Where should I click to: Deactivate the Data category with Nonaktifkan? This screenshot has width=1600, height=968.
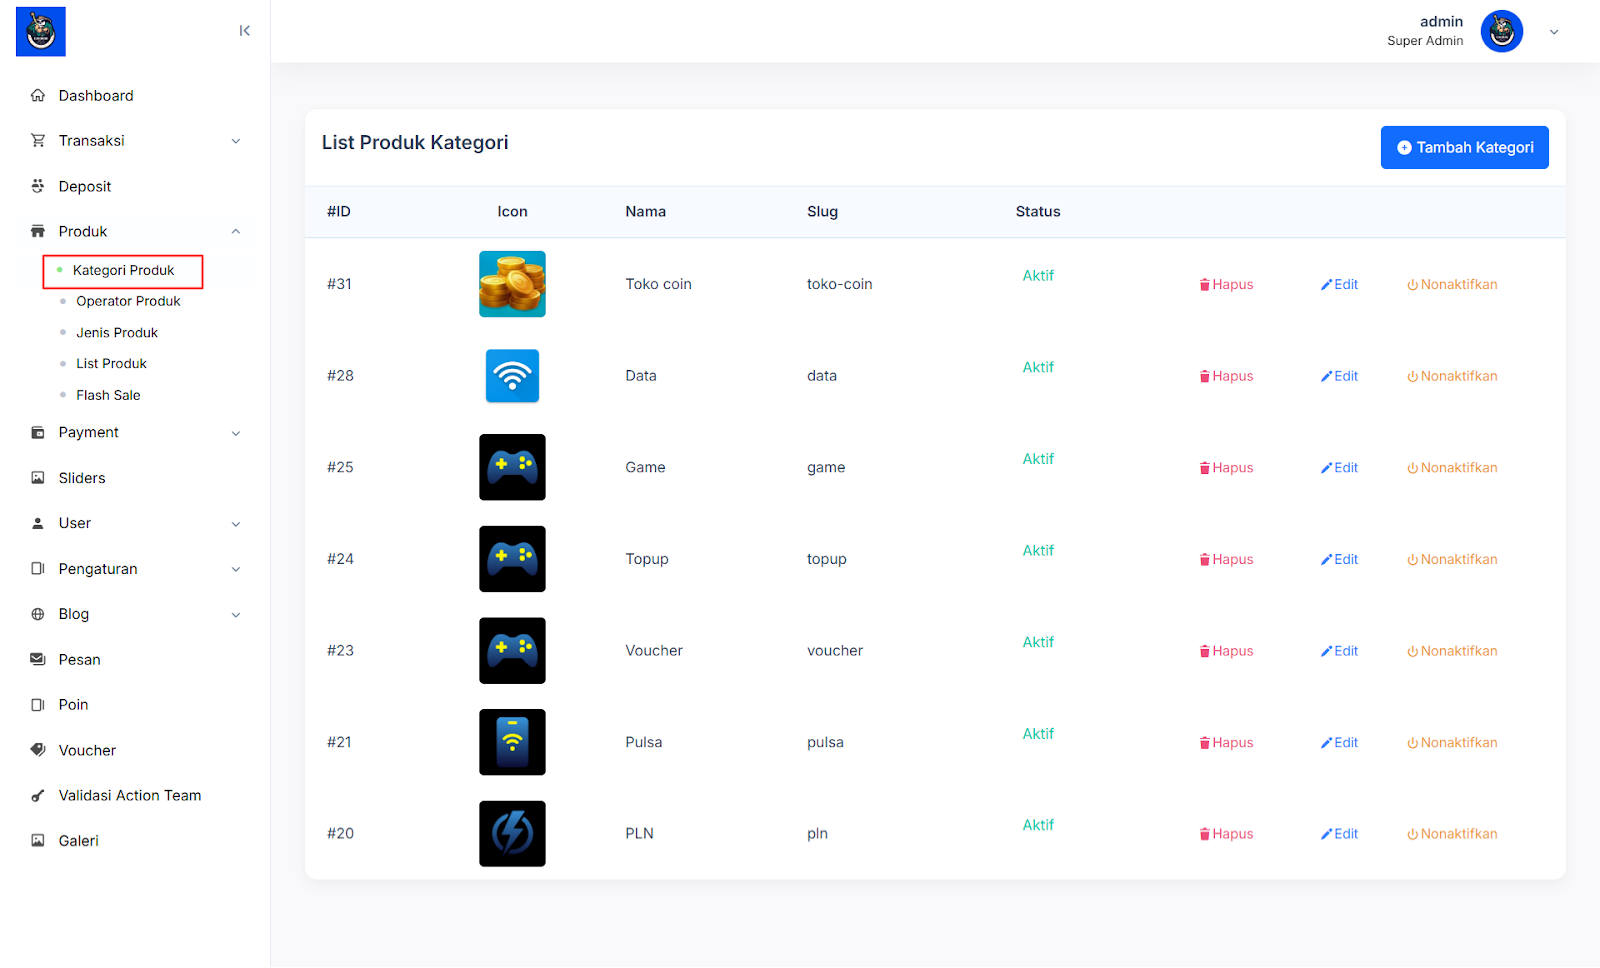coord(1452,377)
